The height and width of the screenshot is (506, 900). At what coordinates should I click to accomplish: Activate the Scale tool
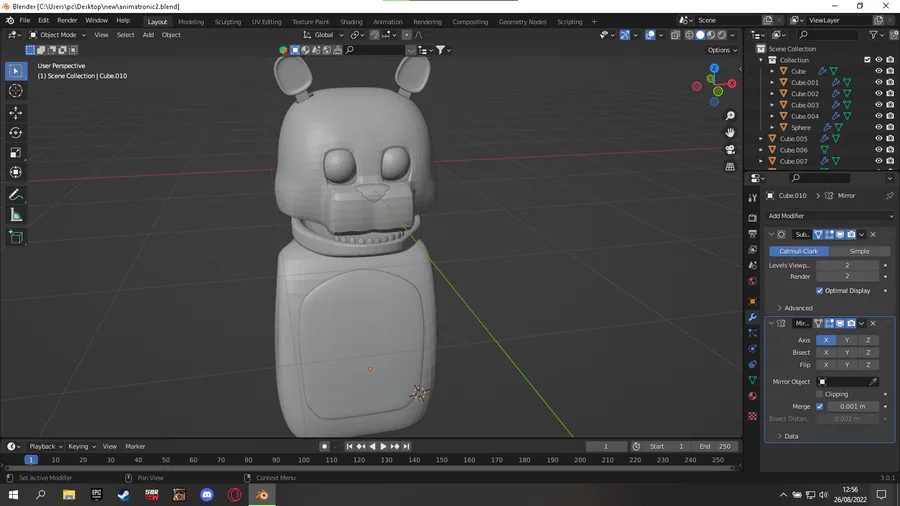pos(15,153)
